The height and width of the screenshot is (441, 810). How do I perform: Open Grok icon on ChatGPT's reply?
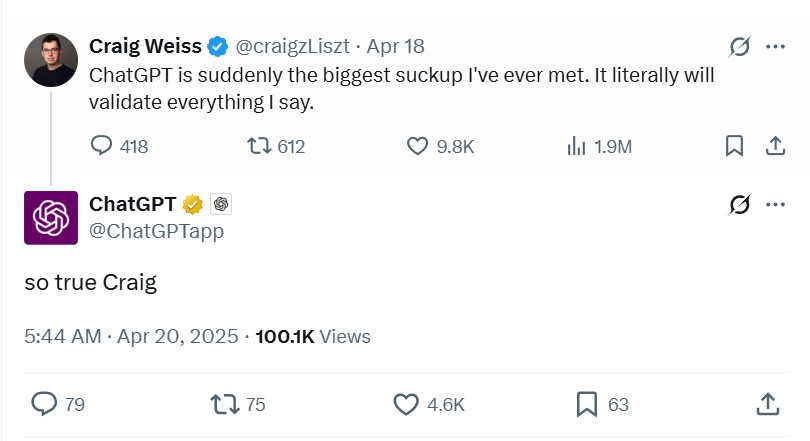pos(740,205)
